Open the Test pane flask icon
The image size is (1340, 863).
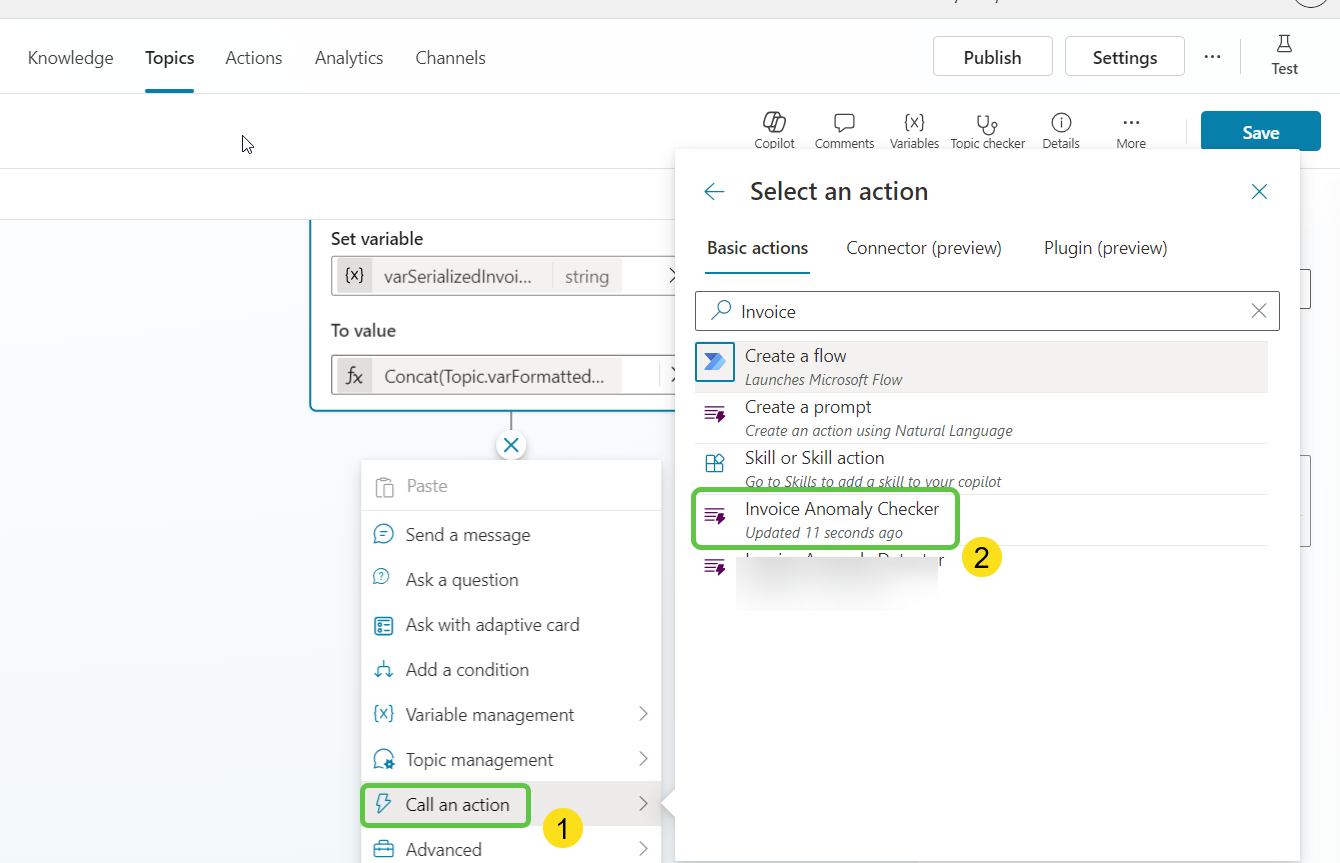1284,45
